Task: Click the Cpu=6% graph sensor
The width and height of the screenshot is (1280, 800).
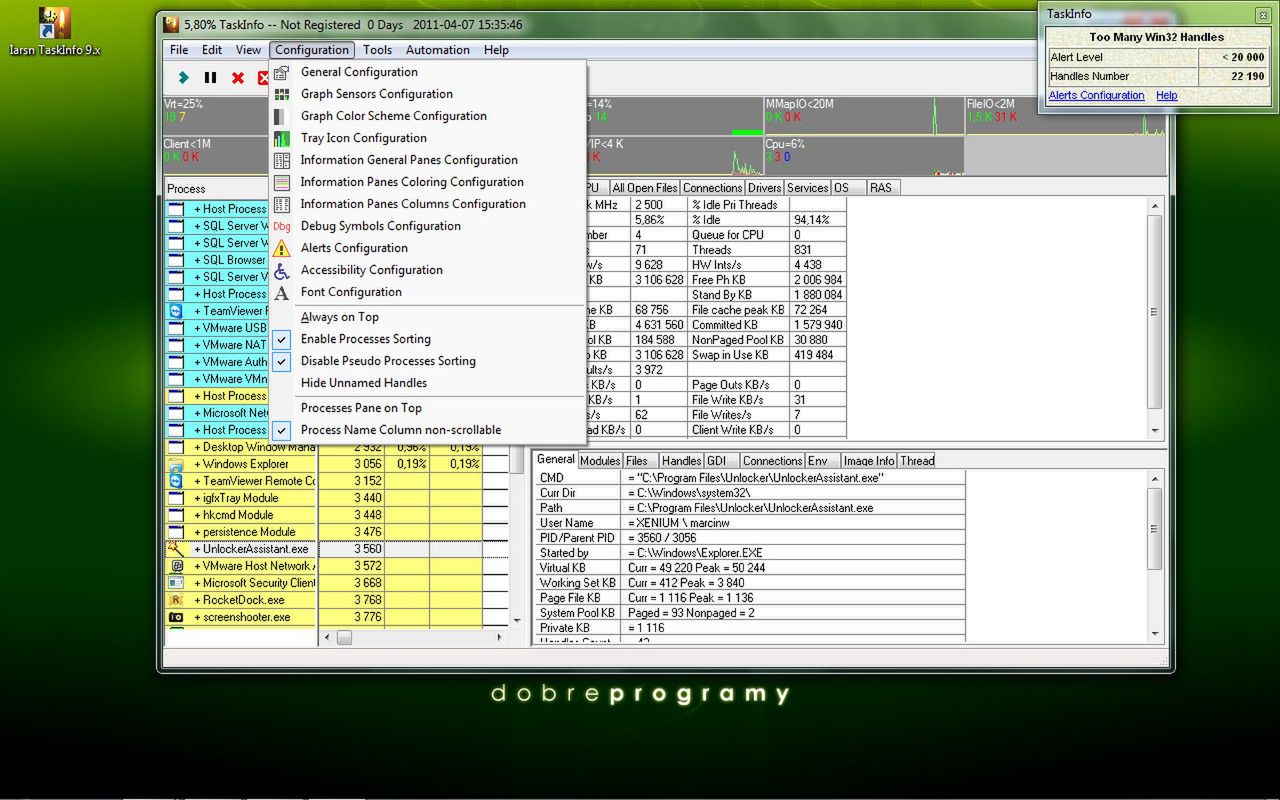Action: (x=864, y=156)
